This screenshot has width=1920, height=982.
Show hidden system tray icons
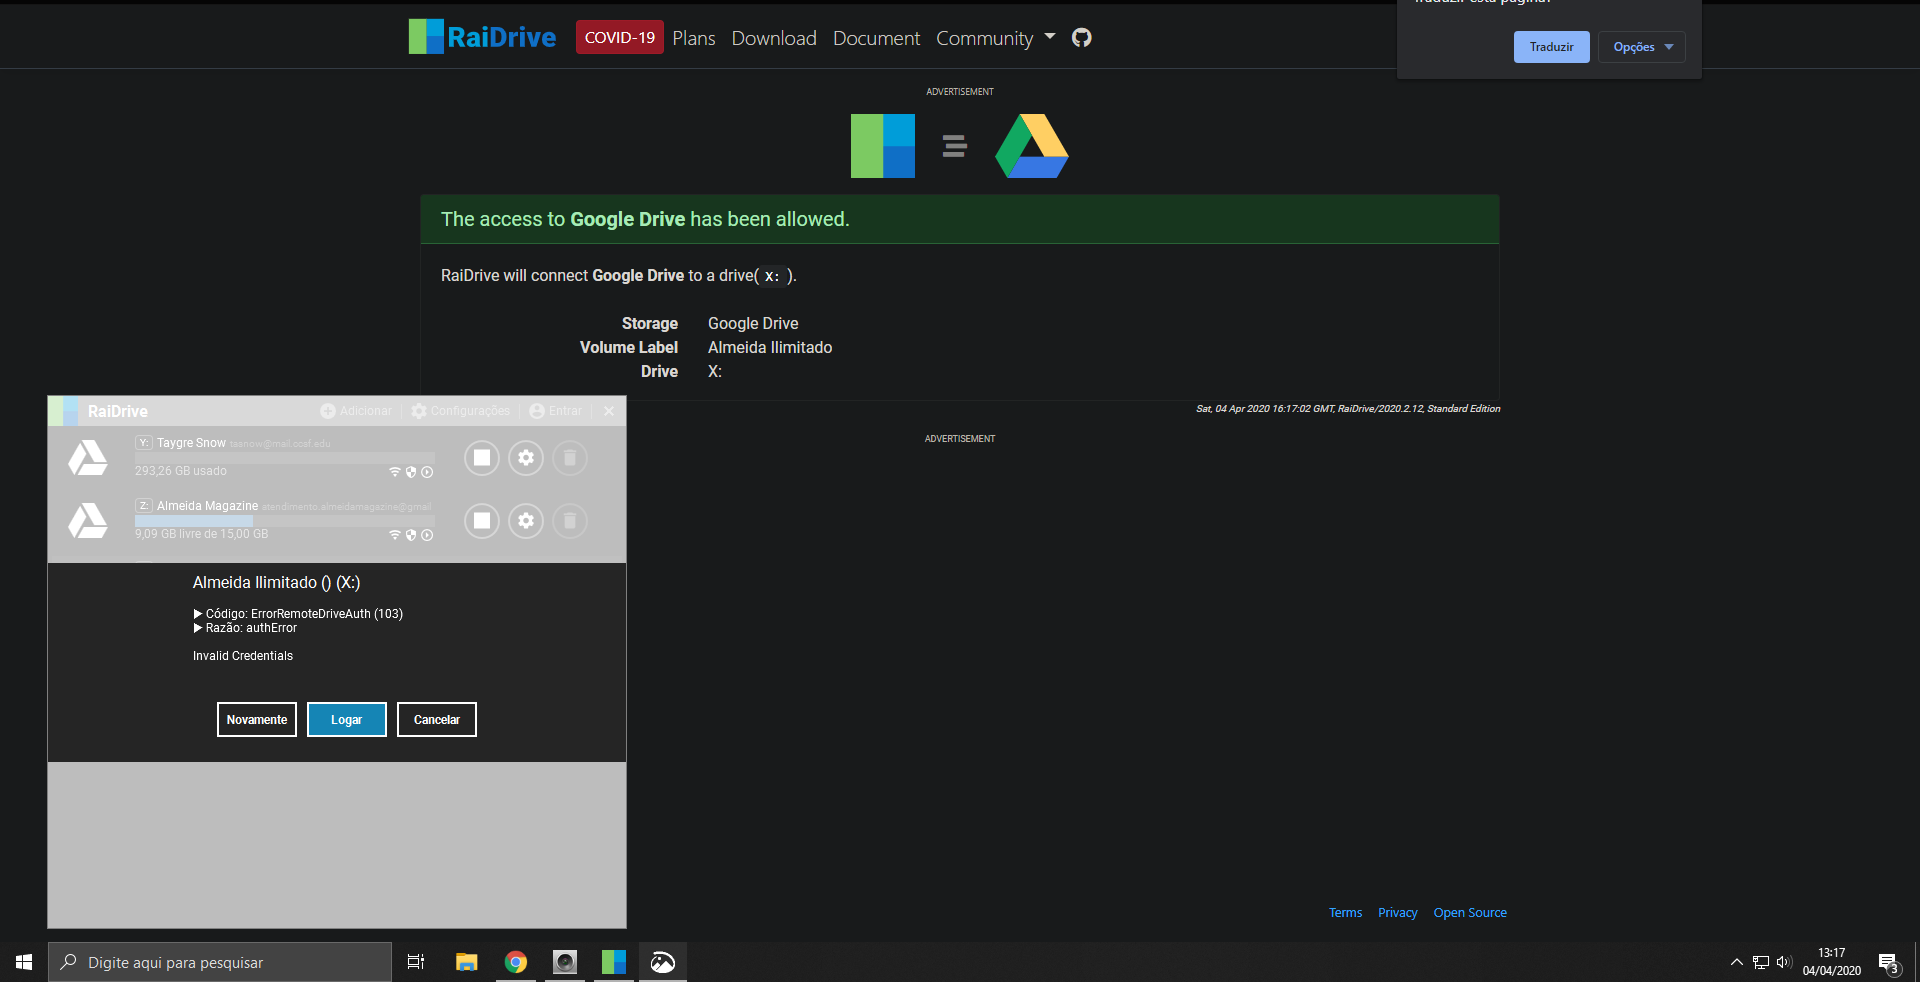pos(1736,962)
